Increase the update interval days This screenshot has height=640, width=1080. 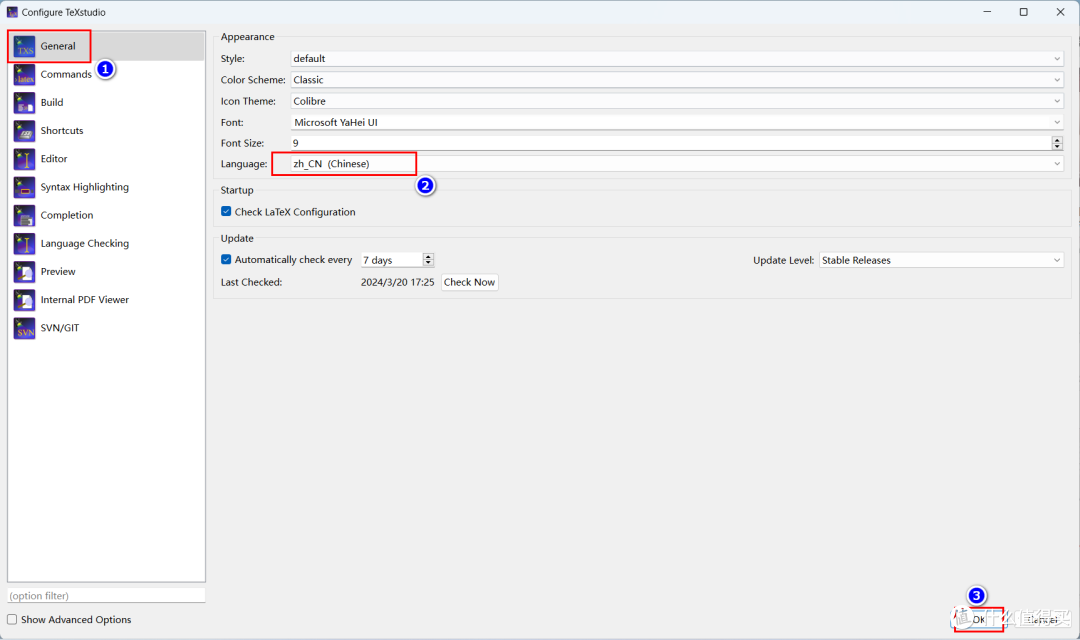428,256
